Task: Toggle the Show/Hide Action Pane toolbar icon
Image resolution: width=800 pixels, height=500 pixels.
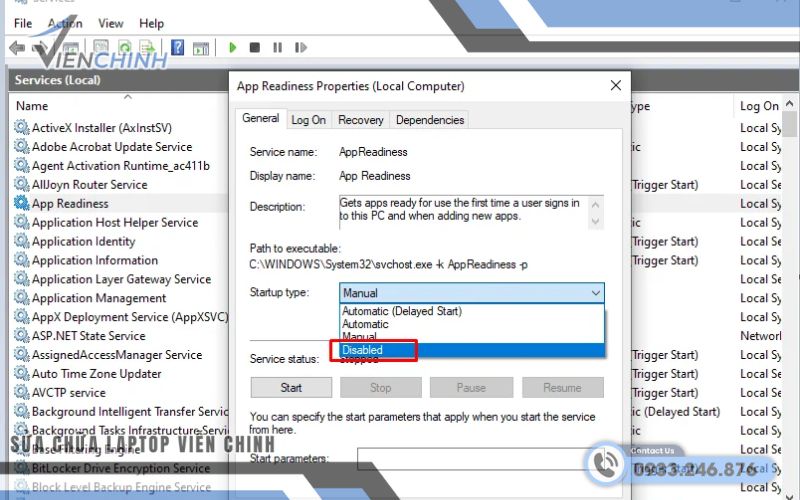Action: click(201, 48)
